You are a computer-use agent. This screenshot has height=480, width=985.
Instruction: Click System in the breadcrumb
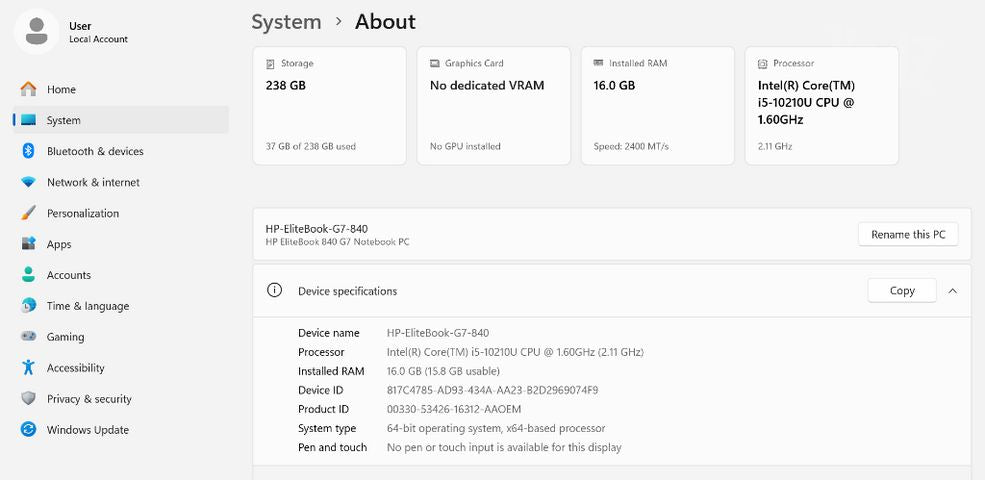click(x=286, y=22)
